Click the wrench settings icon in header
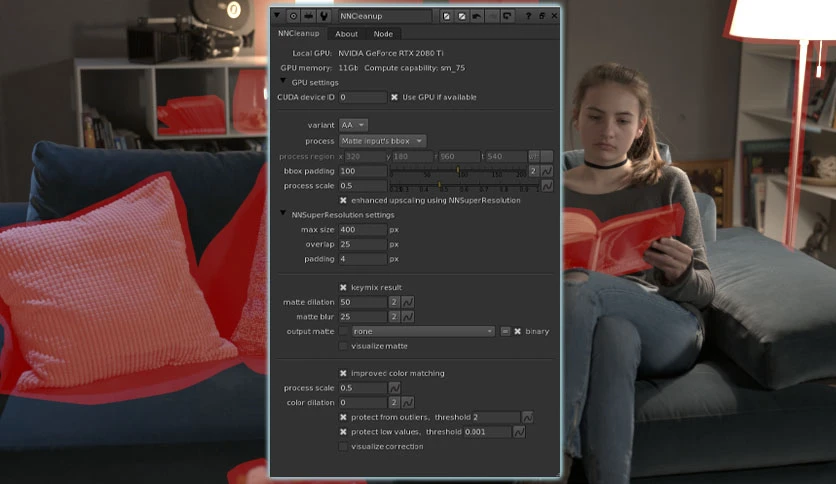This screenshot has height=484, width=836. coord(324,16)
